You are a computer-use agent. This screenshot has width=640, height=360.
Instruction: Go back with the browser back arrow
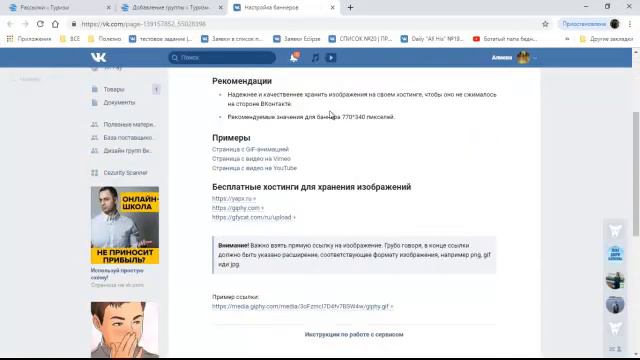[10, 24]
